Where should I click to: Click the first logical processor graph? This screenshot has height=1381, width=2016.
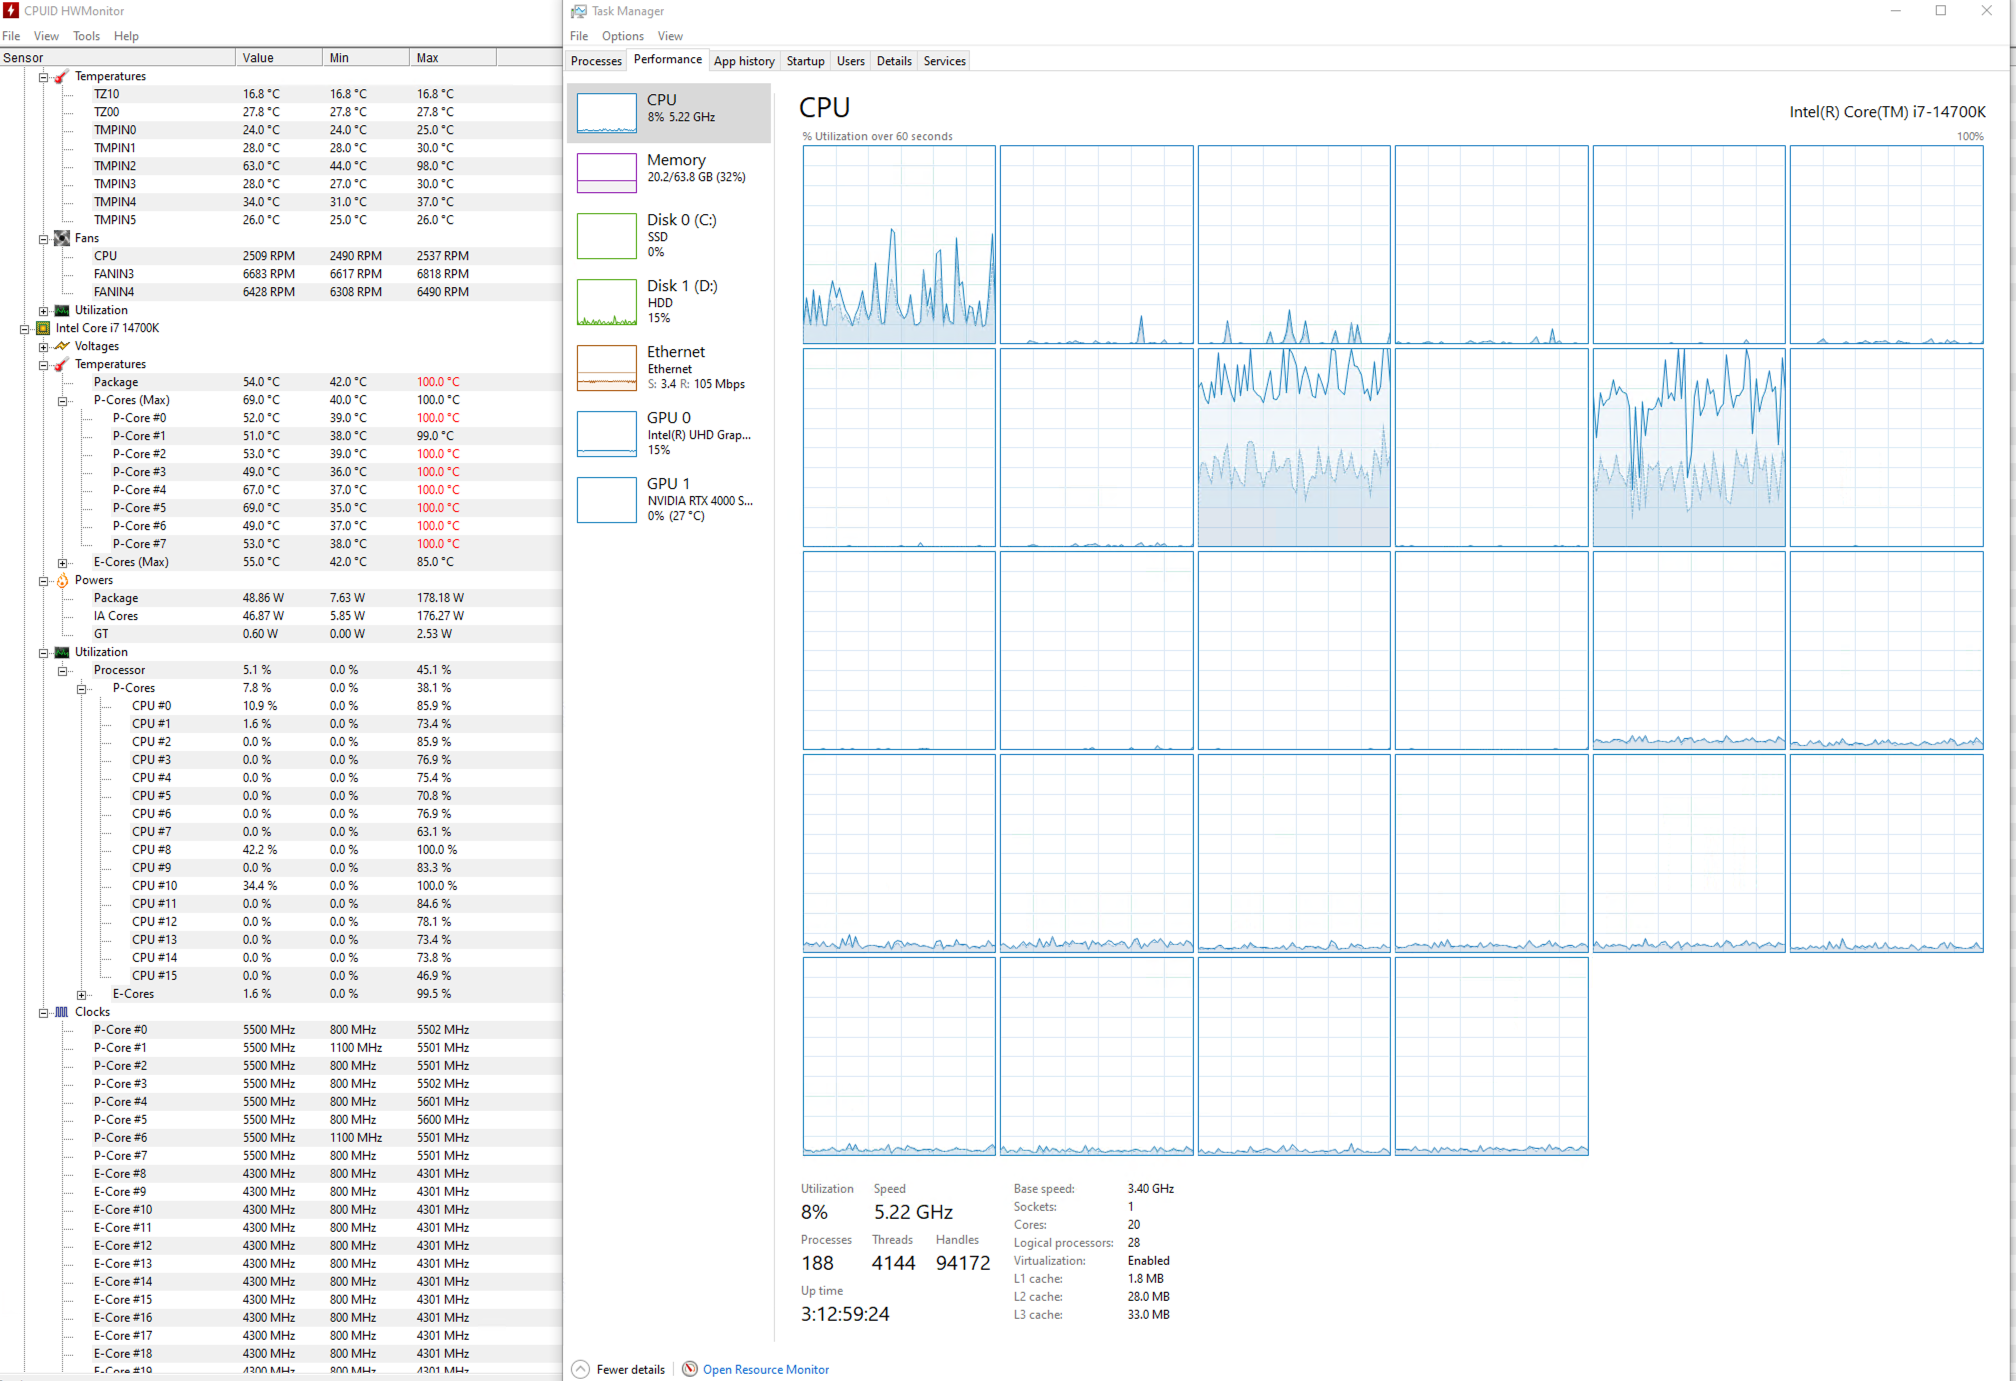[899, 245]
